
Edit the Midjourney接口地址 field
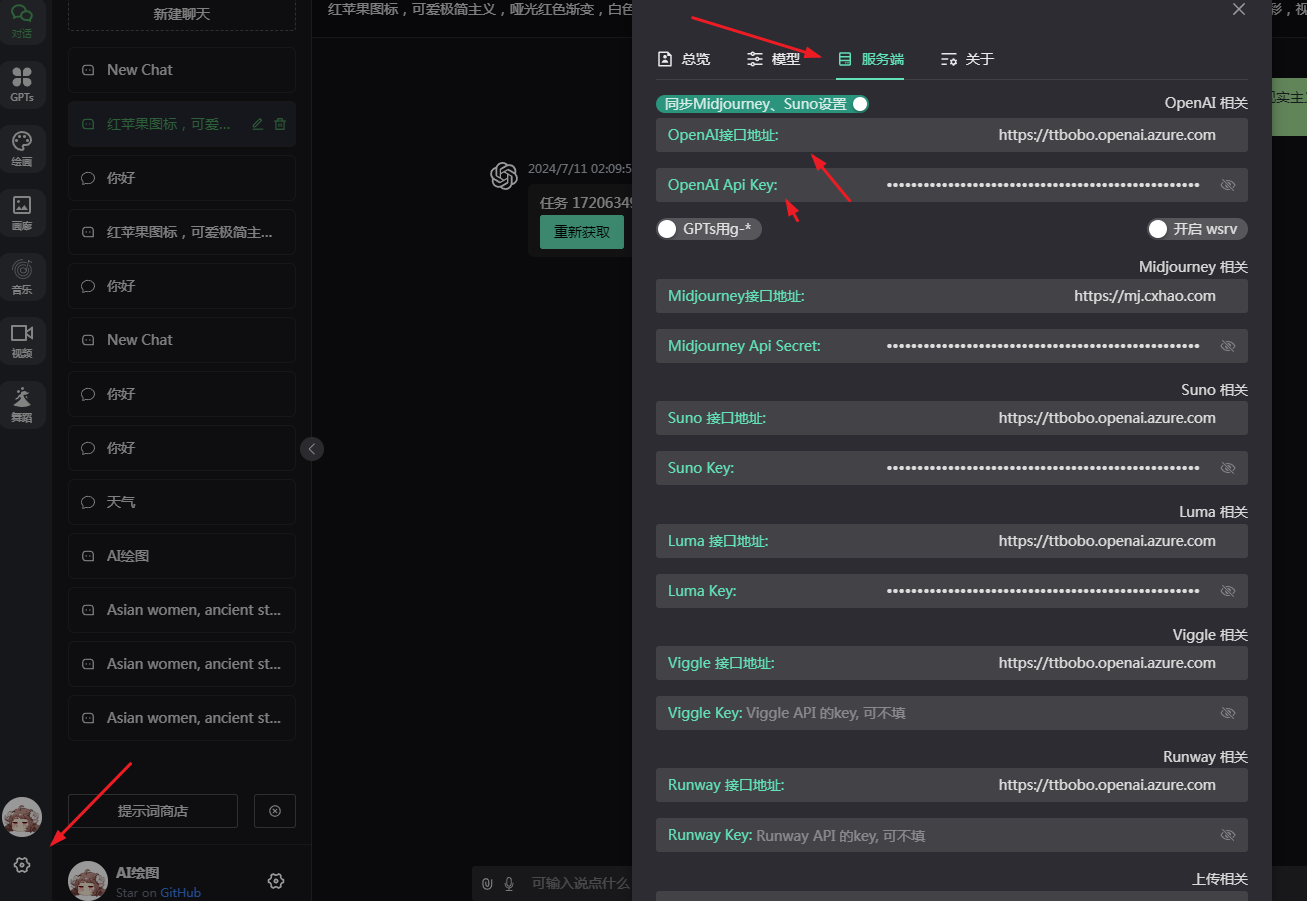click(952, 296)
